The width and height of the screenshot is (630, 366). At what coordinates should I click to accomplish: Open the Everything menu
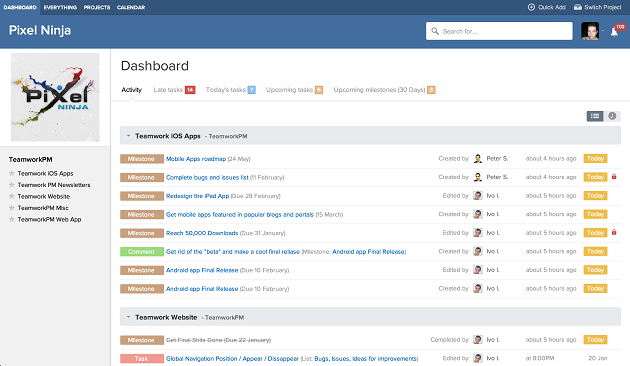coord(60,7)
